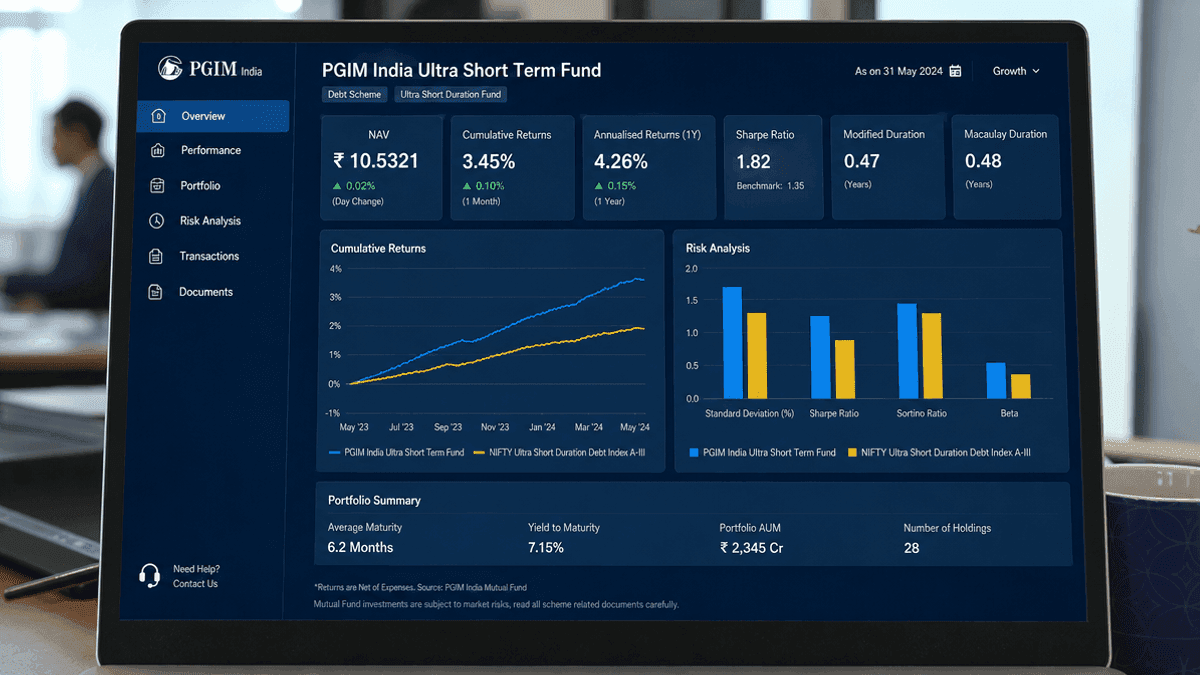Click the Cumulative Returns chart heading
This screenshot has height=675, width=1200.
[378, 248]
